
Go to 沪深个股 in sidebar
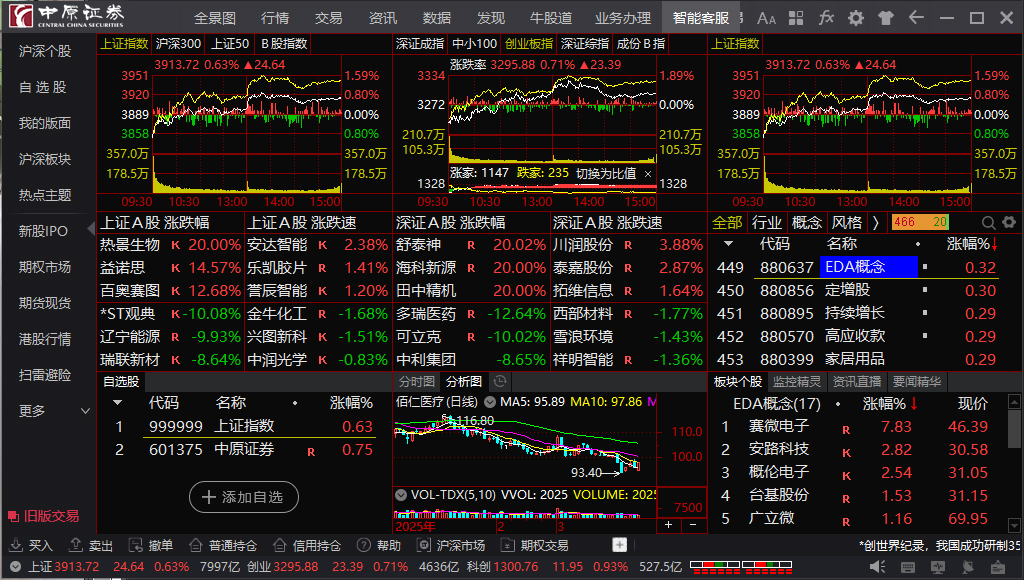[x=45, y=51]
